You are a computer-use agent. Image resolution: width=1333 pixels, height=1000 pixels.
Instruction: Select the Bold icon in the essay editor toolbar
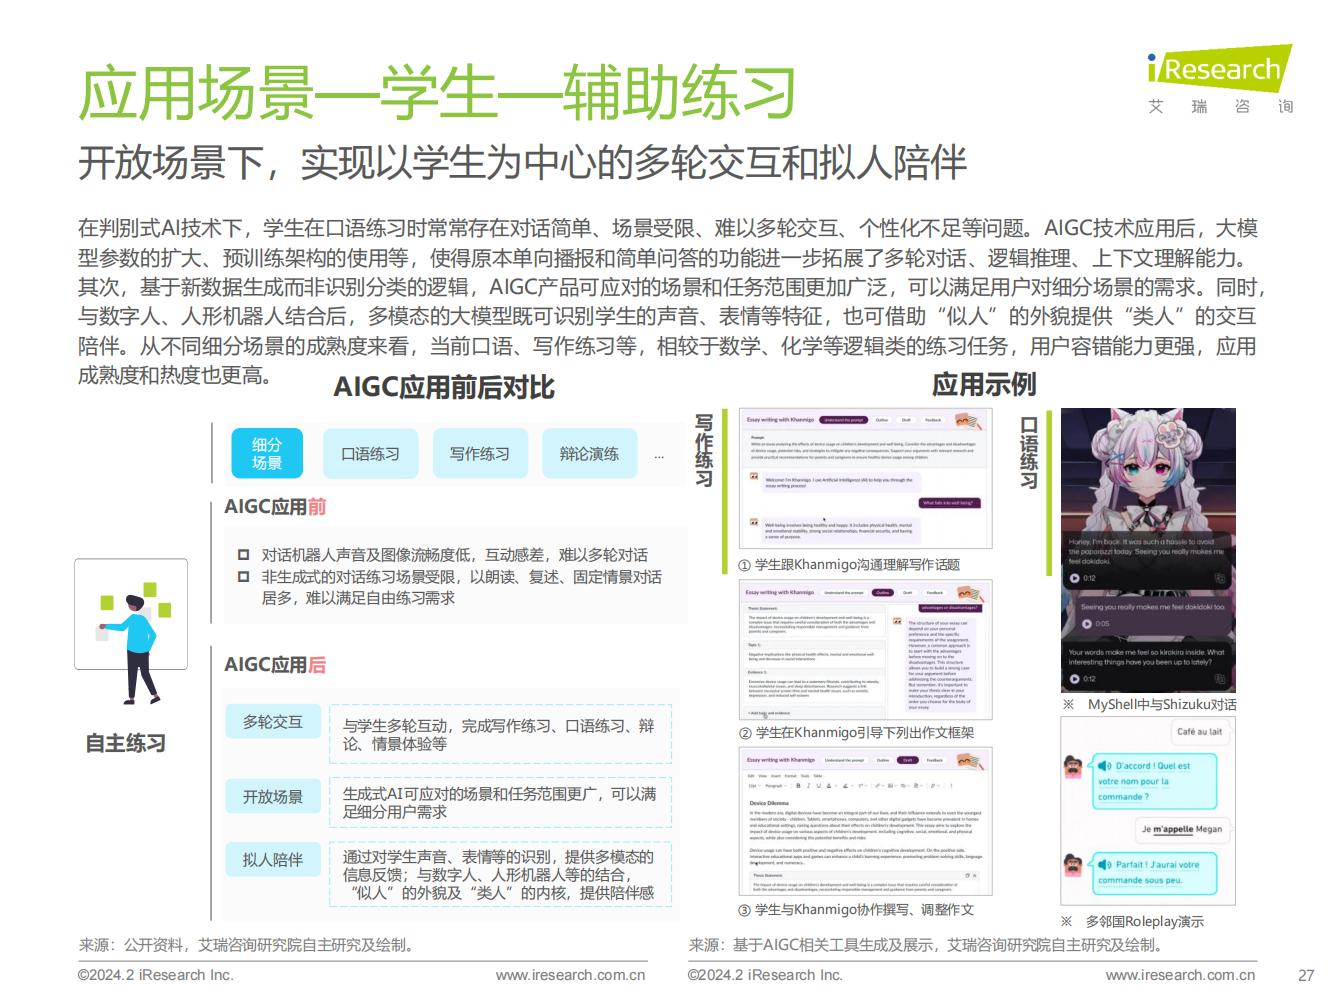[796, 786]
